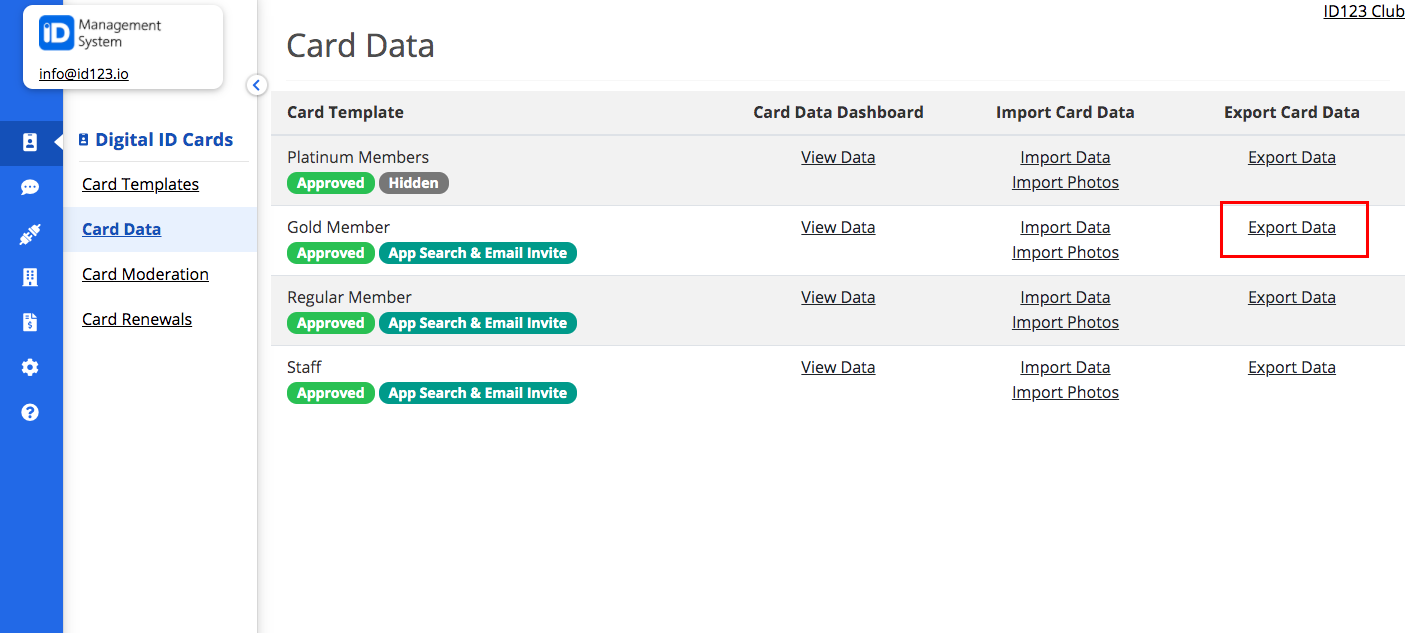
Task: Open the Card Moderation section
Action: click(x=145, y=274)
